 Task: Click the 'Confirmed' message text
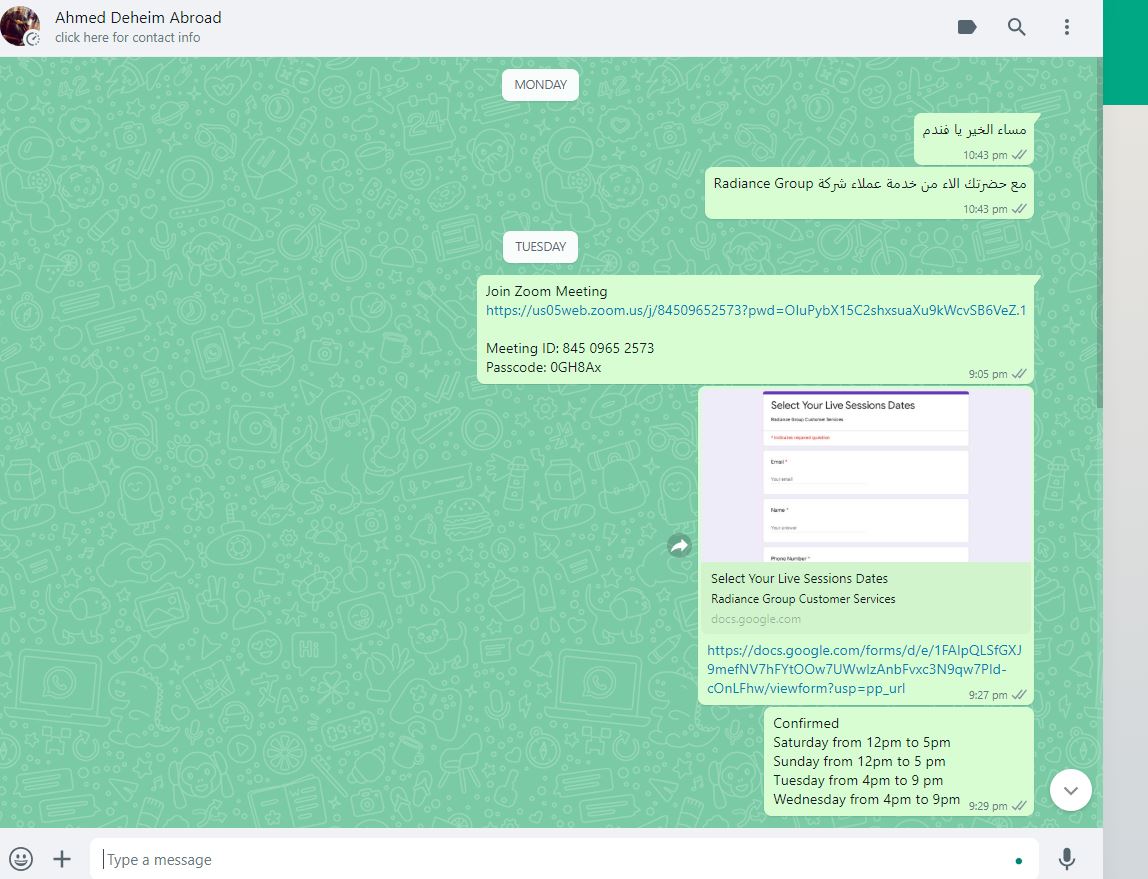click(806, 723)
